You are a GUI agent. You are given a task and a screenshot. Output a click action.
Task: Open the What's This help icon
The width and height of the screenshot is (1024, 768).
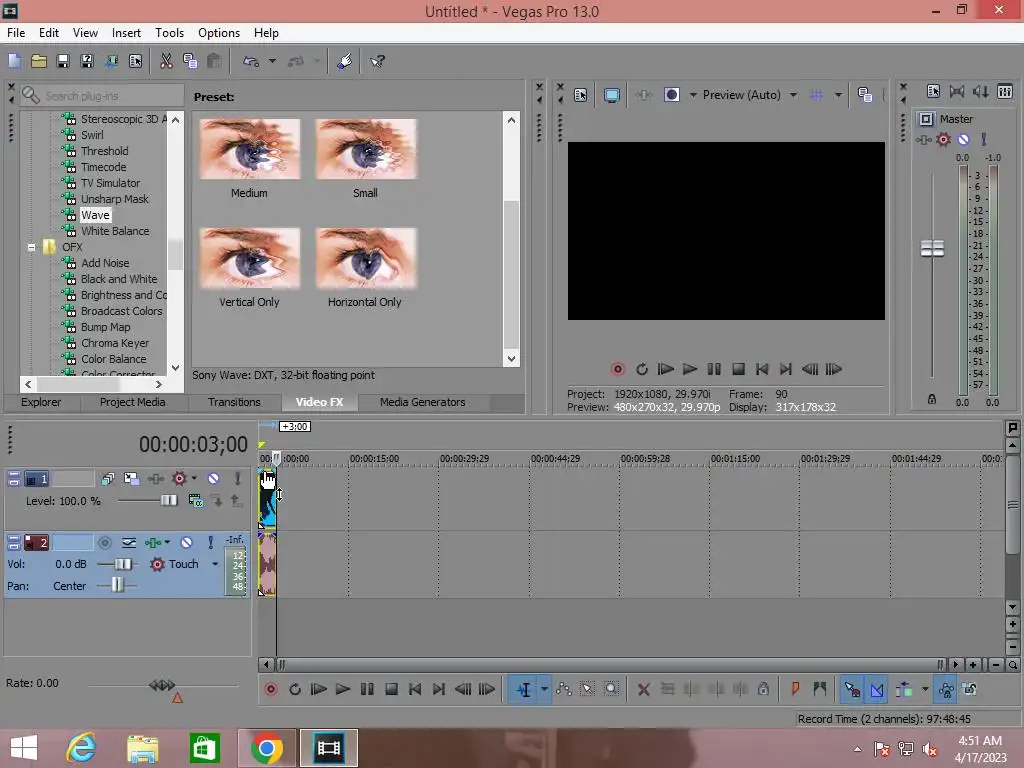tap(377, 61)
